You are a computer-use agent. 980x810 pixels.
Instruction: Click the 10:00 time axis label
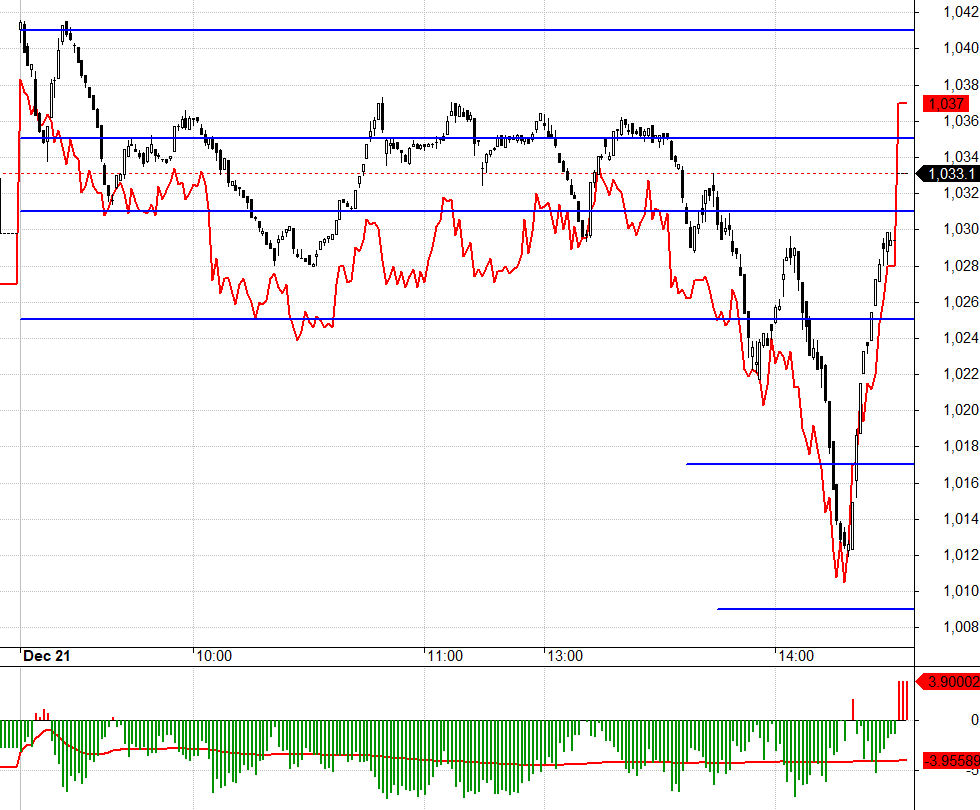point(214,656)
